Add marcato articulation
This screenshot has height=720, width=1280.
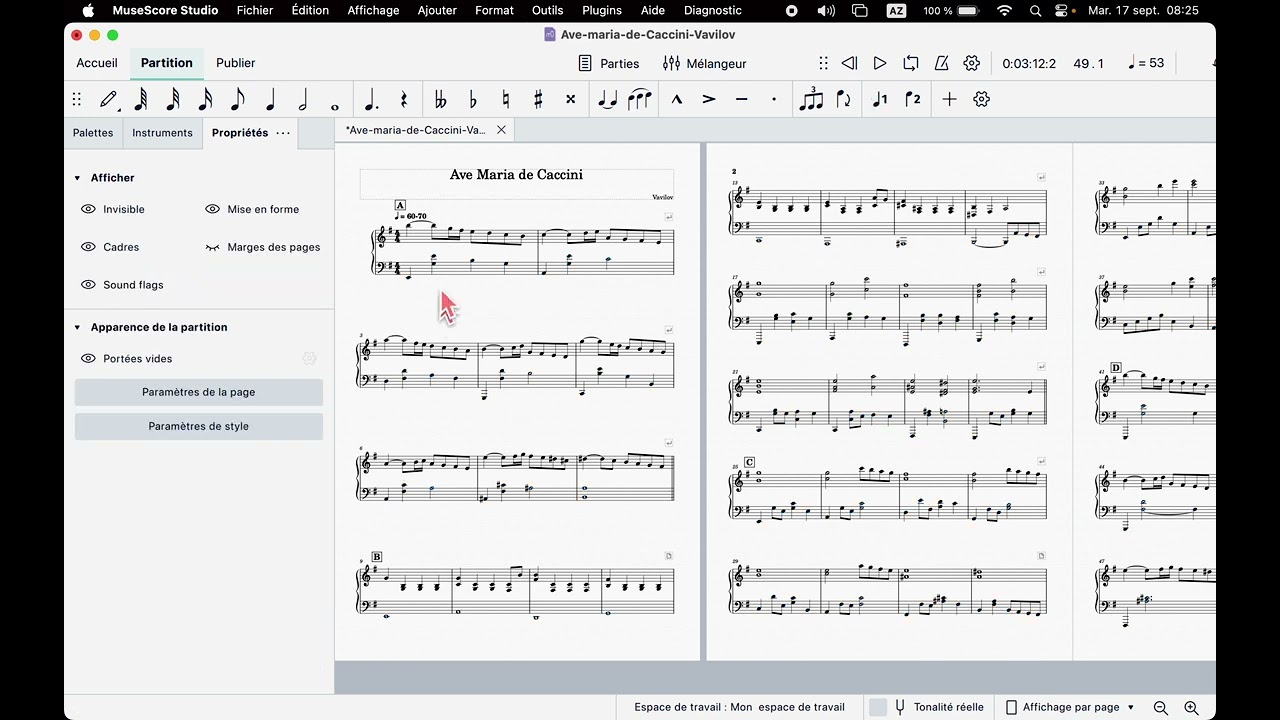[677, 99]
